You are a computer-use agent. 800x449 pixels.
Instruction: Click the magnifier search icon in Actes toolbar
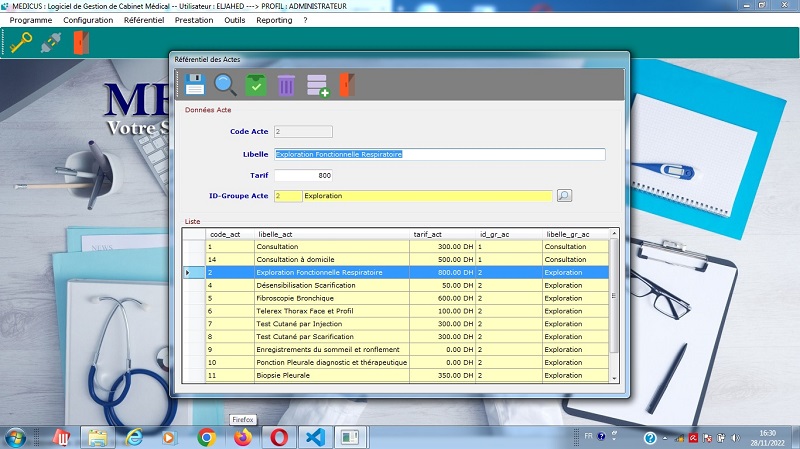[225, 85]
